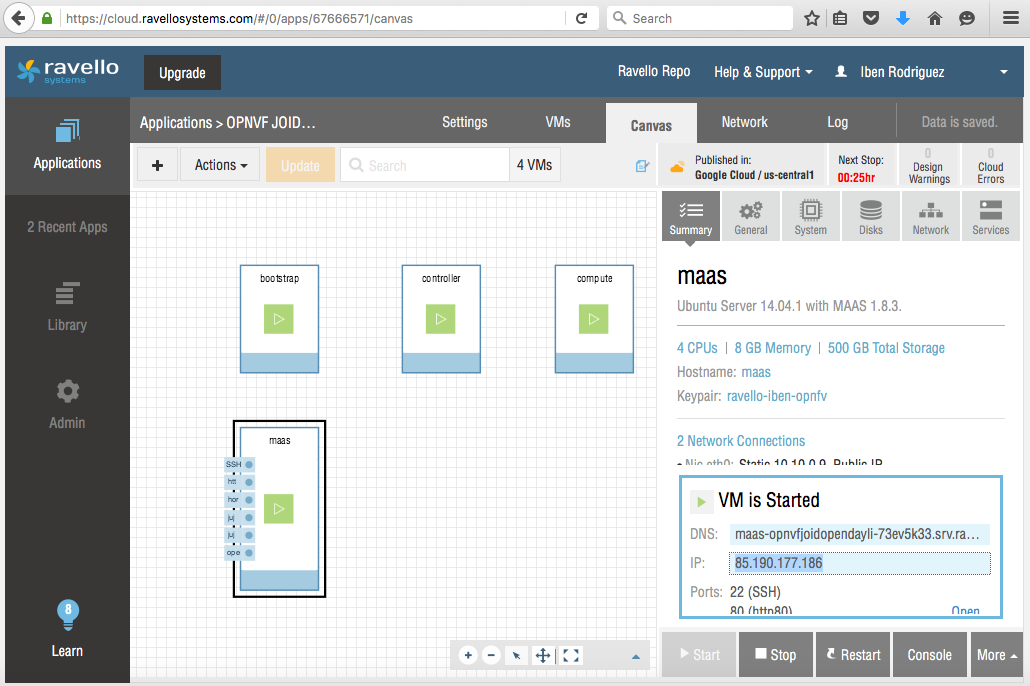Screen dimensions: 1030x686
Task: Click the DNS name field
Action: [859, 534]
